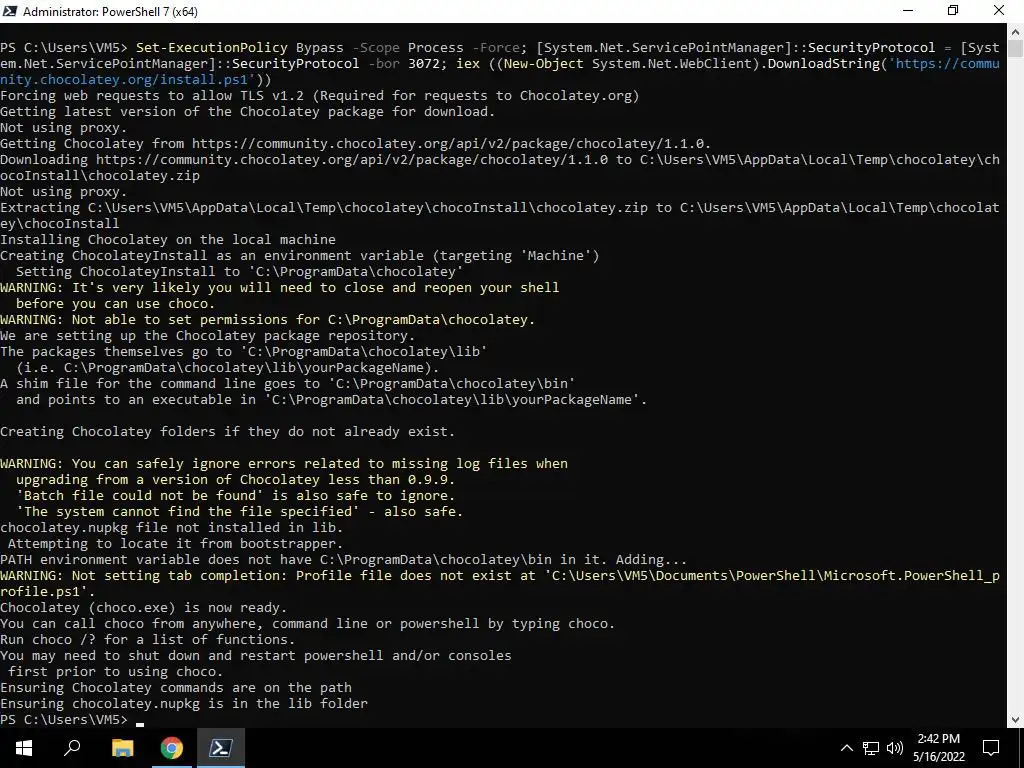The height and width of the screenshot is (768, 1024).
Task: Click the final PS C:\Users\VM5> prompt
Action: coord(64,720)
